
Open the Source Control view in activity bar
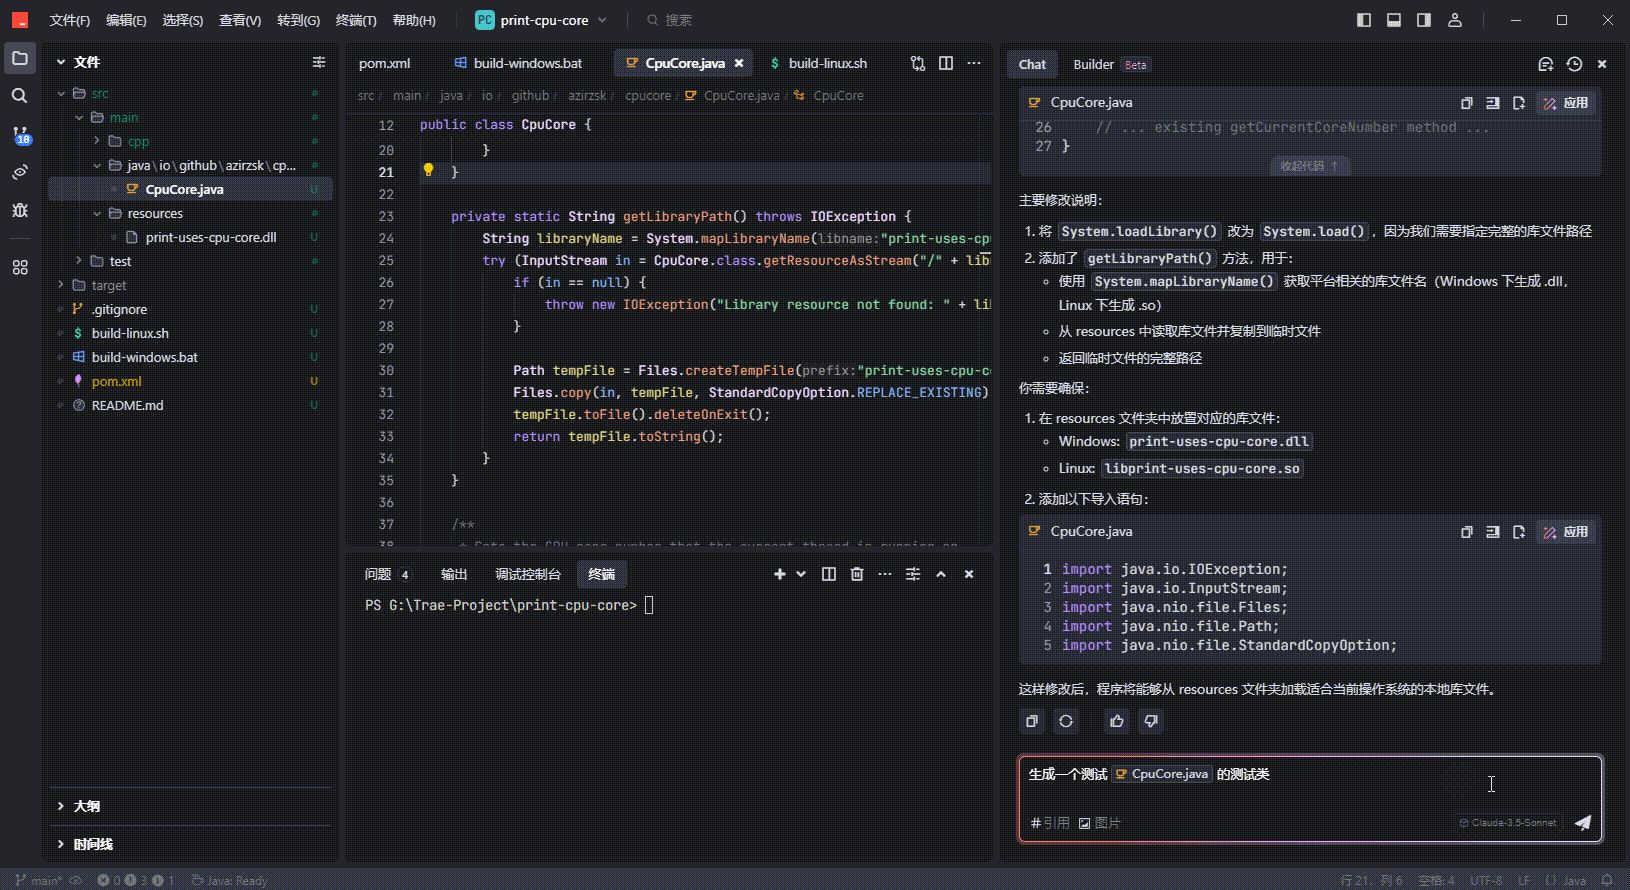tap(20, 134)
